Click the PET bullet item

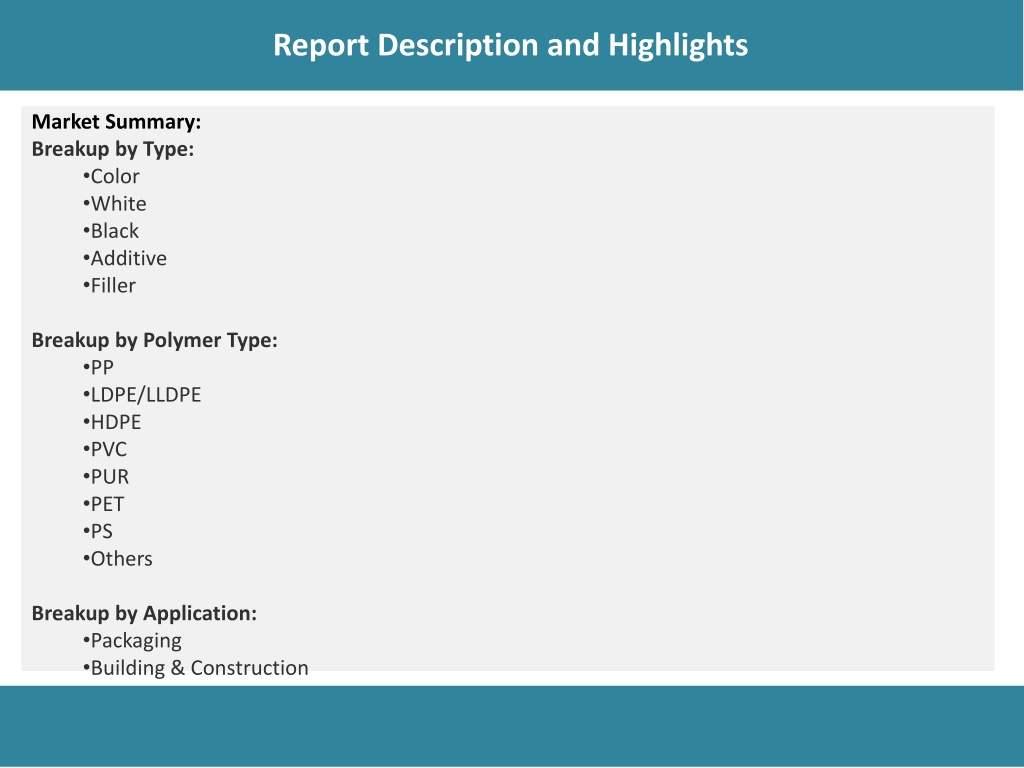[103, 505]
